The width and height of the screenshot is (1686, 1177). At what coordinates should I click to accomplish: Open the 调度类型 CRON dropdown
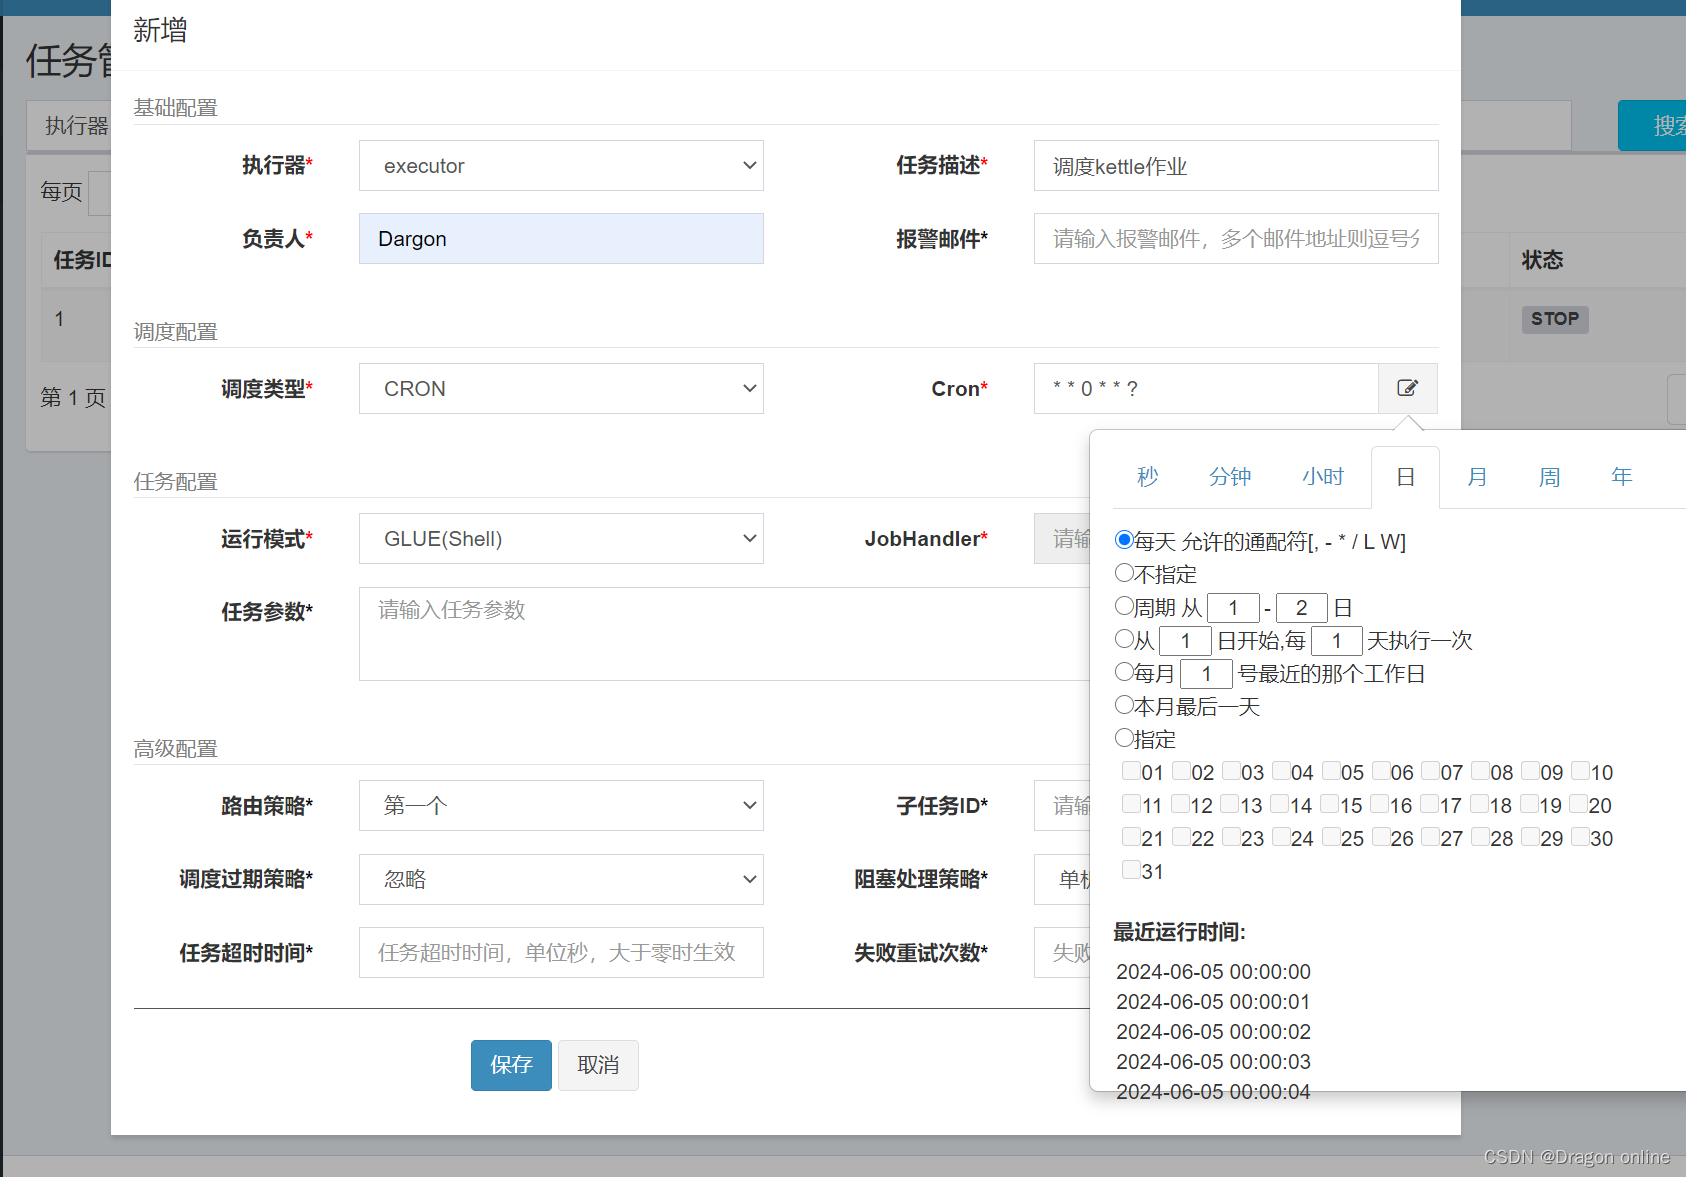pyautogui.click(x=561, y=389)
